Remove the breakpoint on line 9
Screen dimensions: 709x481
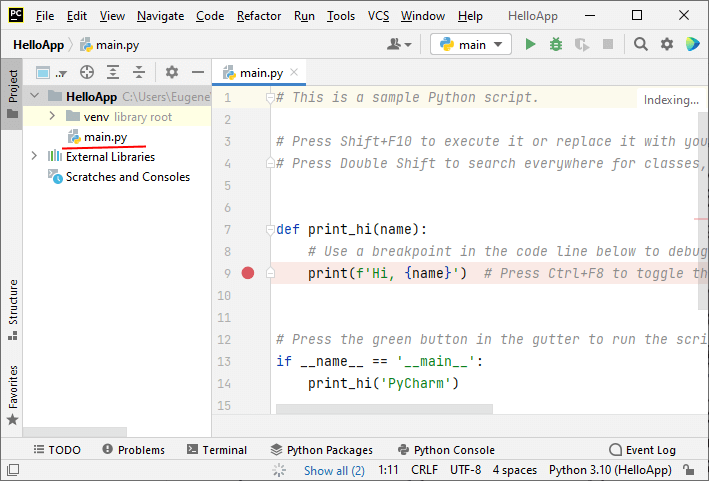[x=248, y=273]
